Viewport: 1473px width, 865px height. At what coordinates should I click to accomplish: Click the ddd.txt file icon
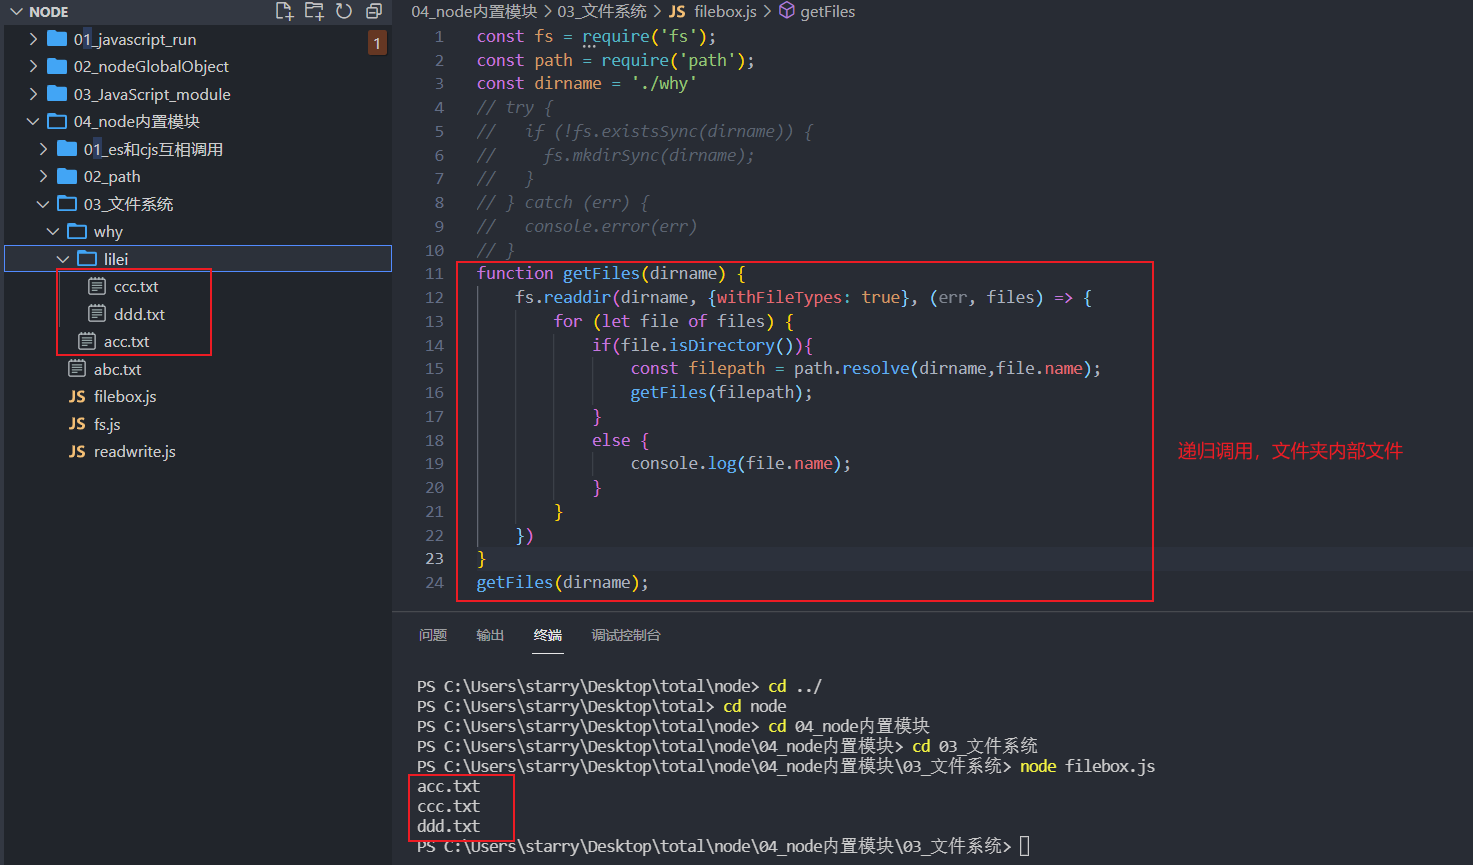97,314
